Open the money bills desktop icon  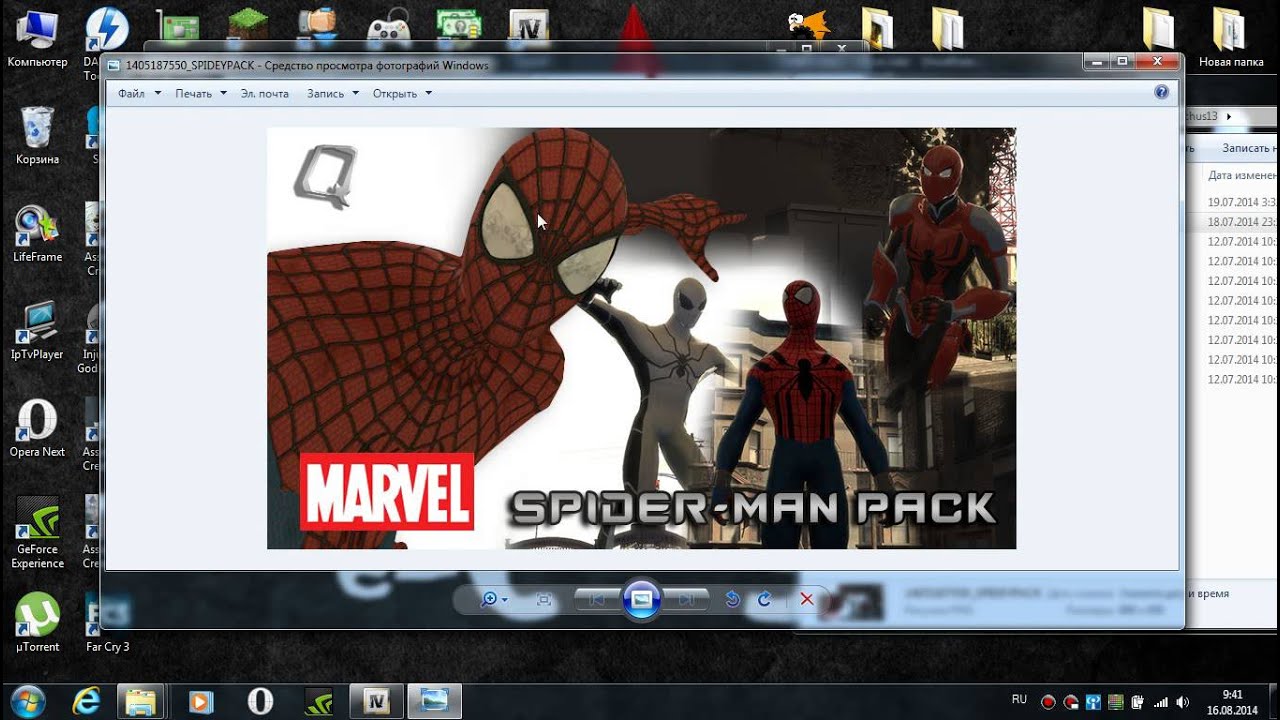(459, 26)
